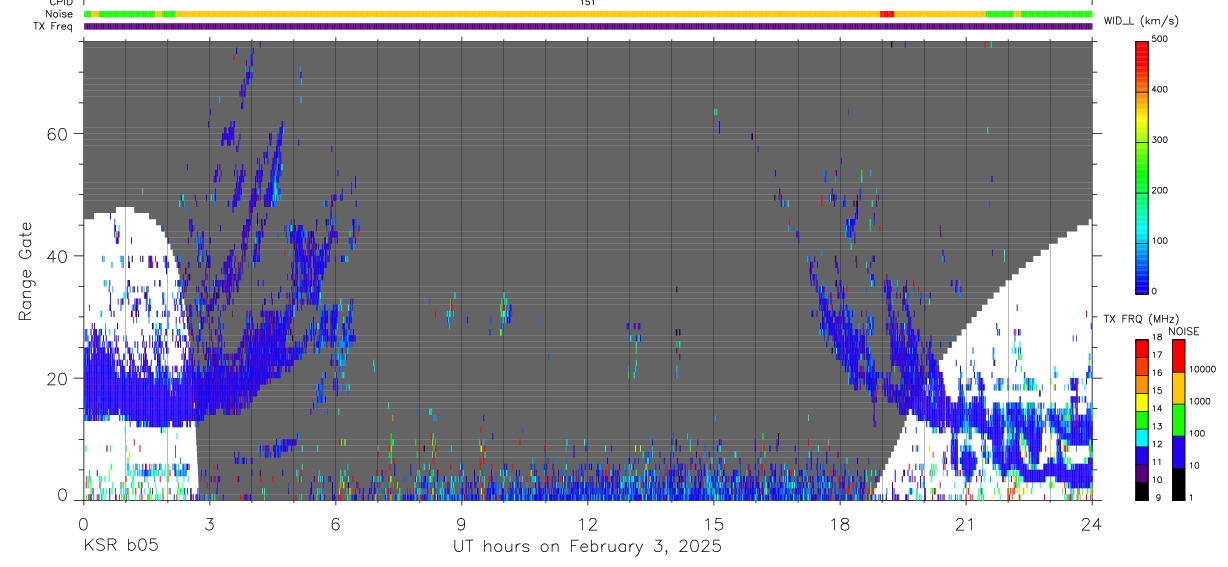The height and width of the screenshot is (567, 1228).
Task: Click the '18' tick on UT hours axis
Action: tap(840, 523)
